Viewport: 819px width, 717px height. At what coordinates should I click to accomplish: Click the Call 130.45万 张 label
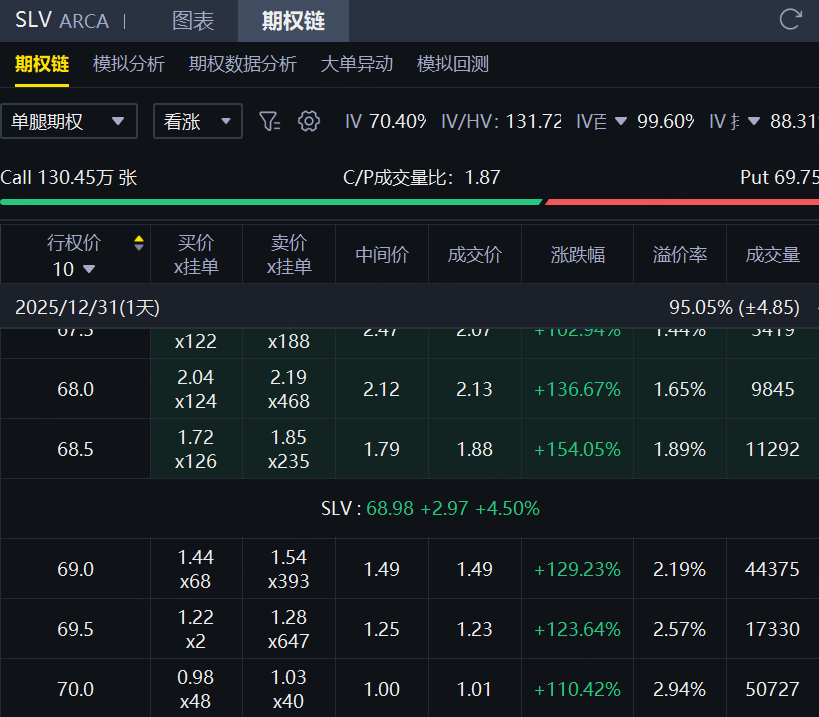[68, 178]
